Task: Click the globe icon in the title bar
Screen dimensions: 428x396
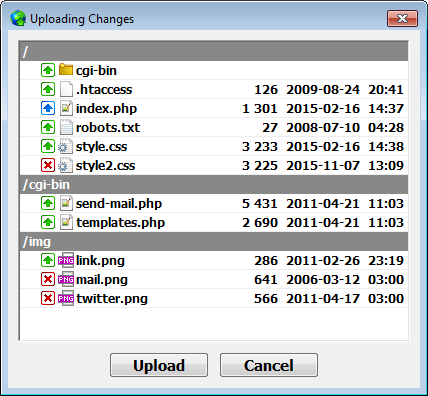Action: click(18, 18)
